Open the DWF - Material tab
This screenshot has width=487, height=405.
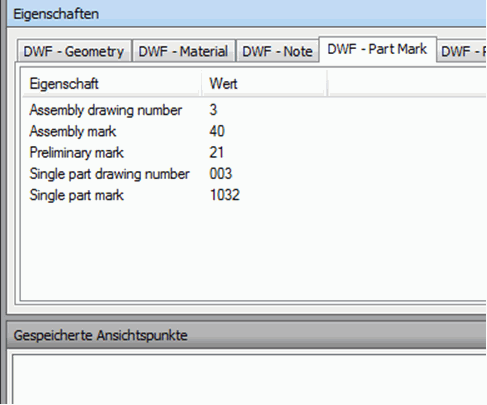click(184, 51)
